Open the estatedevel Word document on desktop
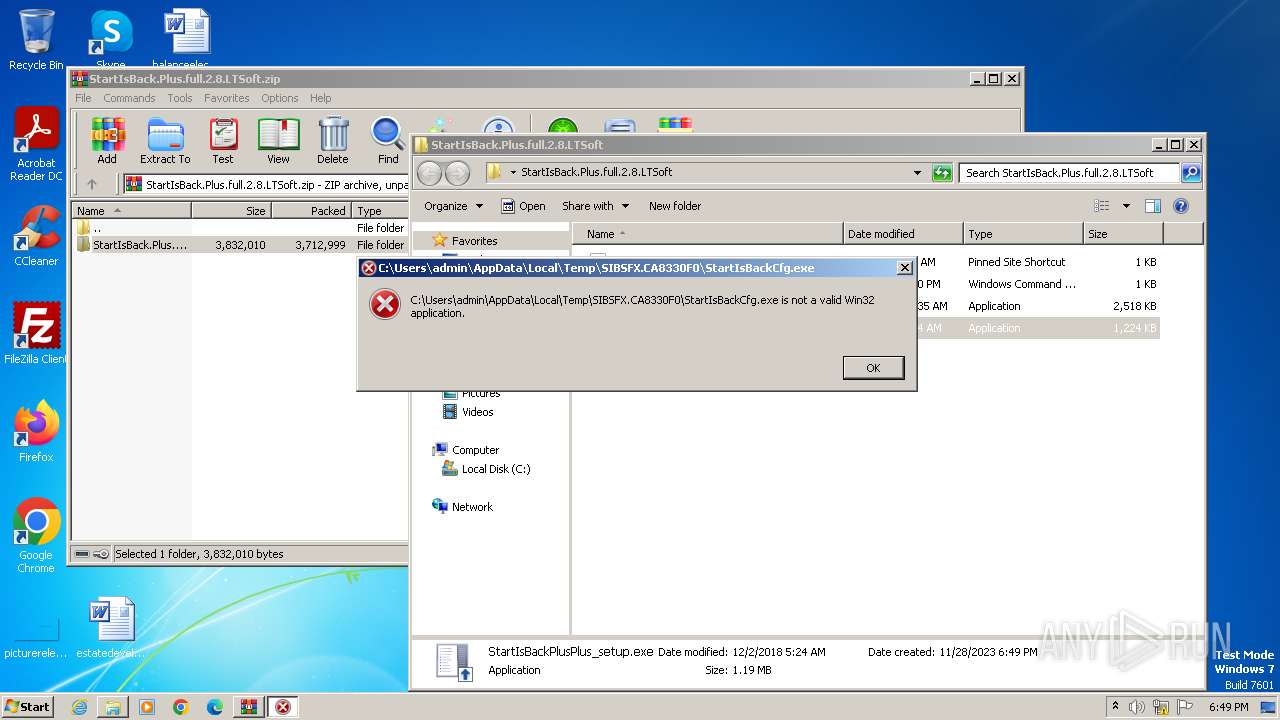This screenshot has width=1280, height=720. pyautogui.click(x=111, y=628)
